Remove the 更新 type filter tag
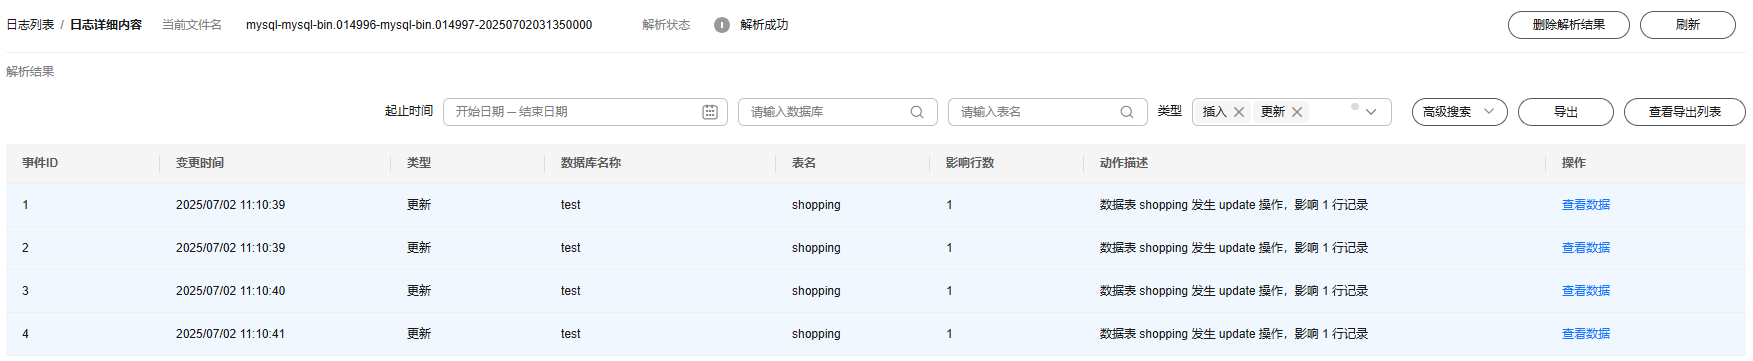 click(x=1297, y=112)
